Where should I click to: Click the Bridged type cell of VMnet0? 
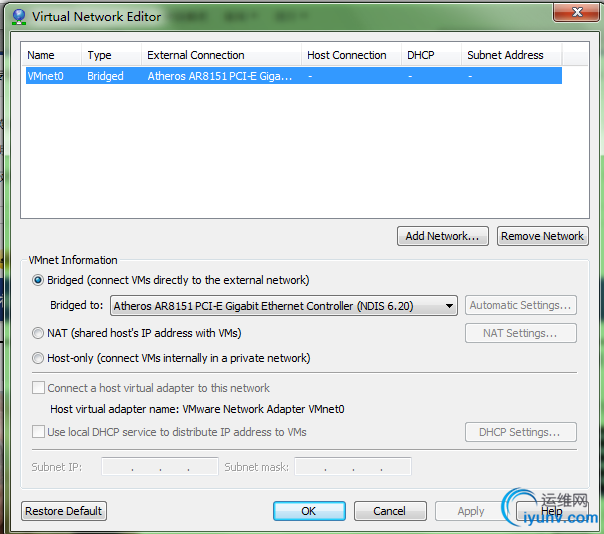(105, 76)
